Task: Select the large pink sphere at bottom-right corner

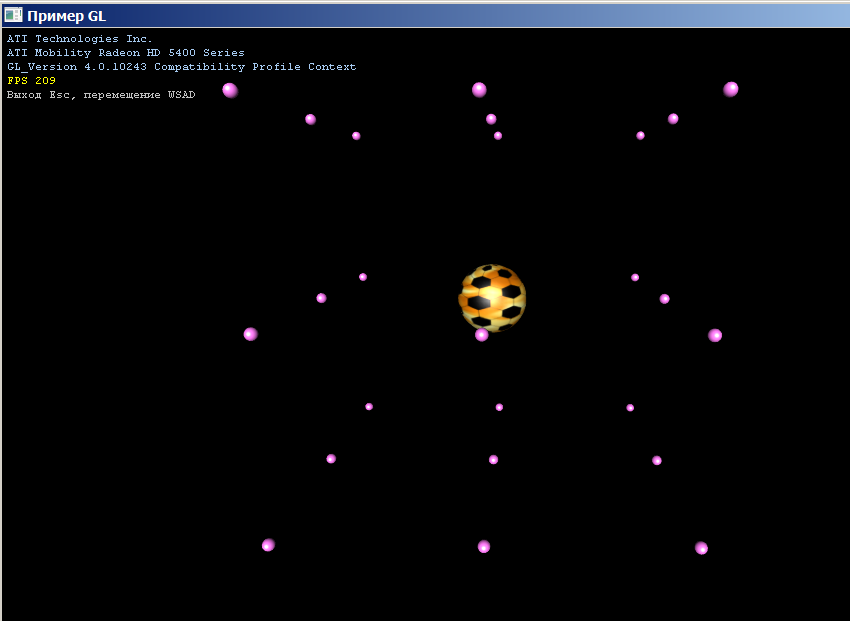Action: click(x=701, y=548)
